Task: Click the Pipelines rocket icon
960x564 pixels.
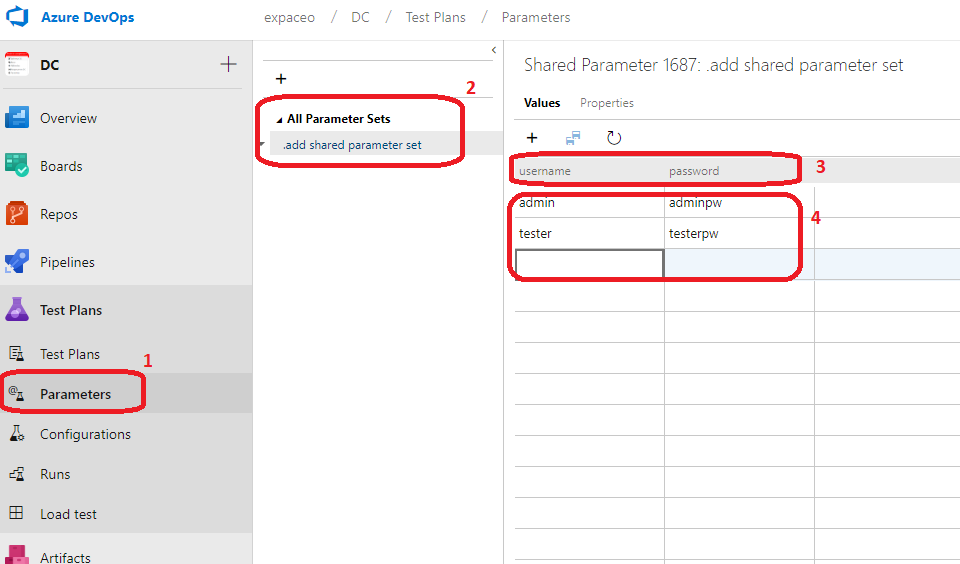Action: 17,261
